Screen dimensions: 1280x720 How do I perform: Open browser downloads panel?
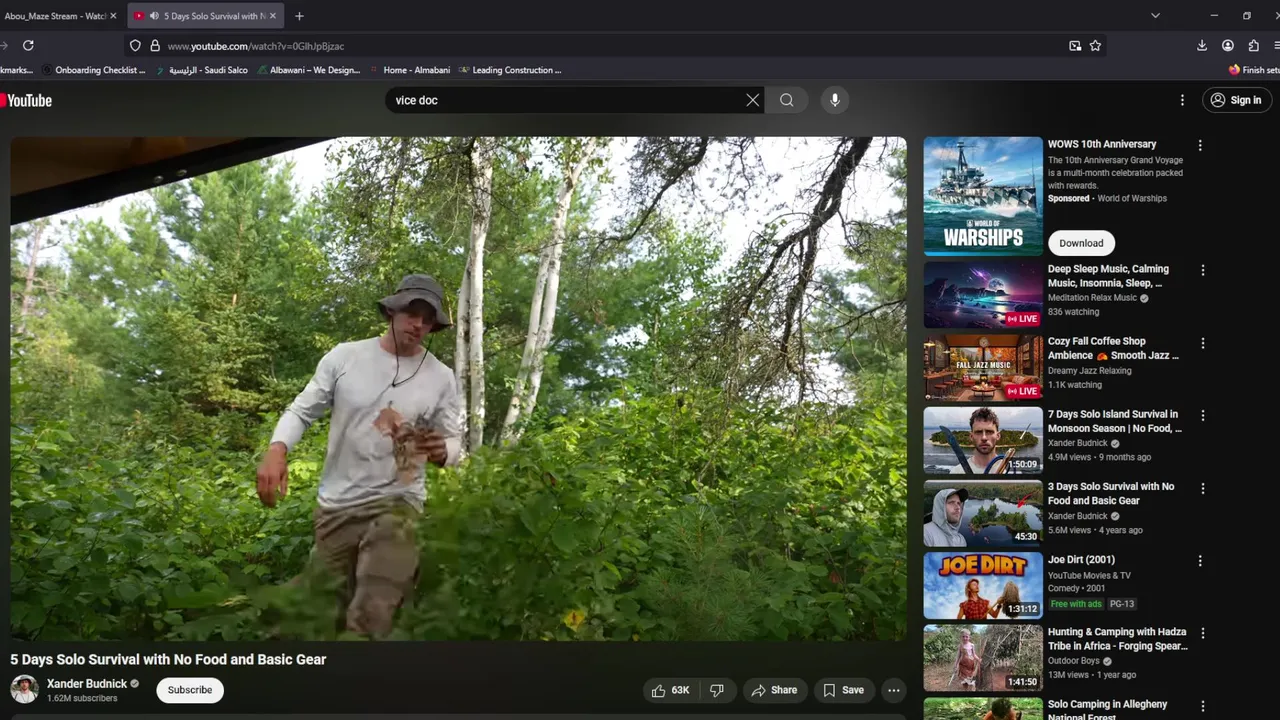[x=1202, y=46]
